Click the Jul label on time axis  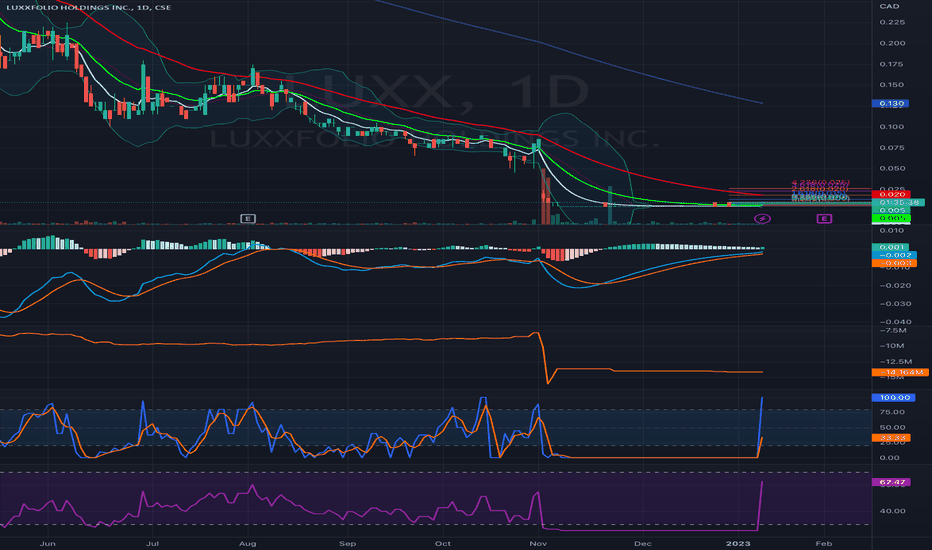click(152, 543)
